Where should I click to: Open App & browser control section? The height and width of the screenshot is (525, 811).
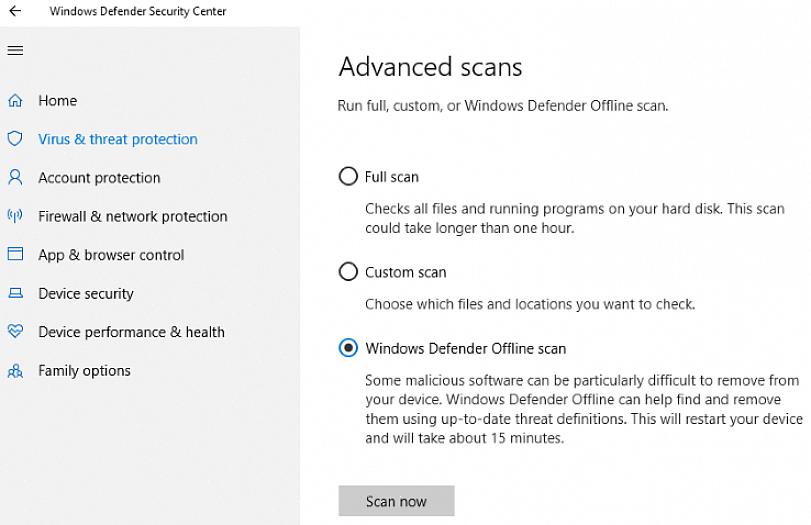click(111, 255)
